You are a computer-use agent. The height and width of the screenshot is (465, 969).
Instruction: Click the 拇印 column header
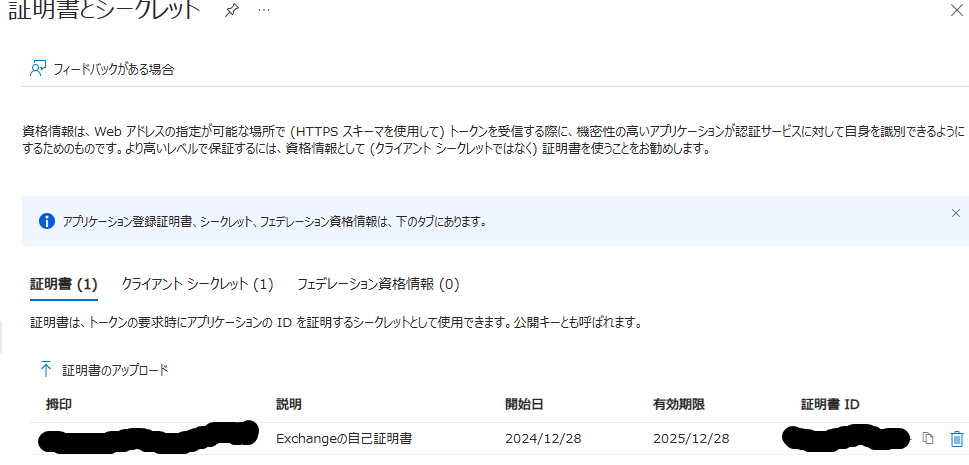(x=59, y=405)
